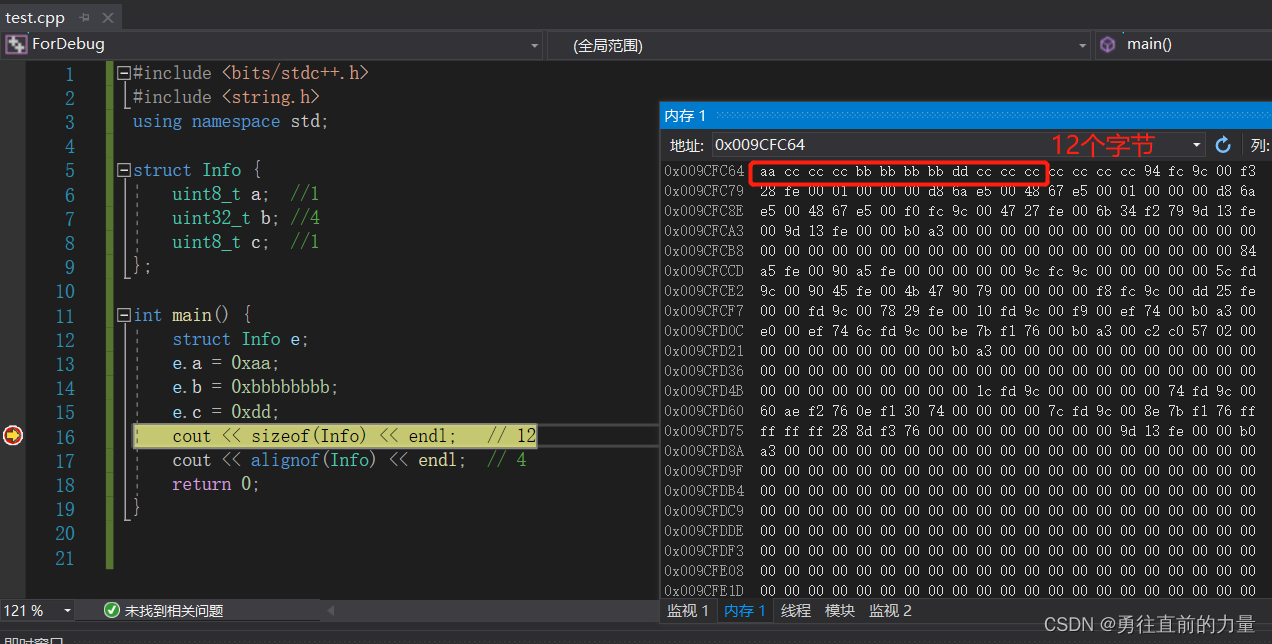Viewport: 1272px width, 644px height.
Task: Click memory row address 0x009CFD4B
Action: coord(704,391)
